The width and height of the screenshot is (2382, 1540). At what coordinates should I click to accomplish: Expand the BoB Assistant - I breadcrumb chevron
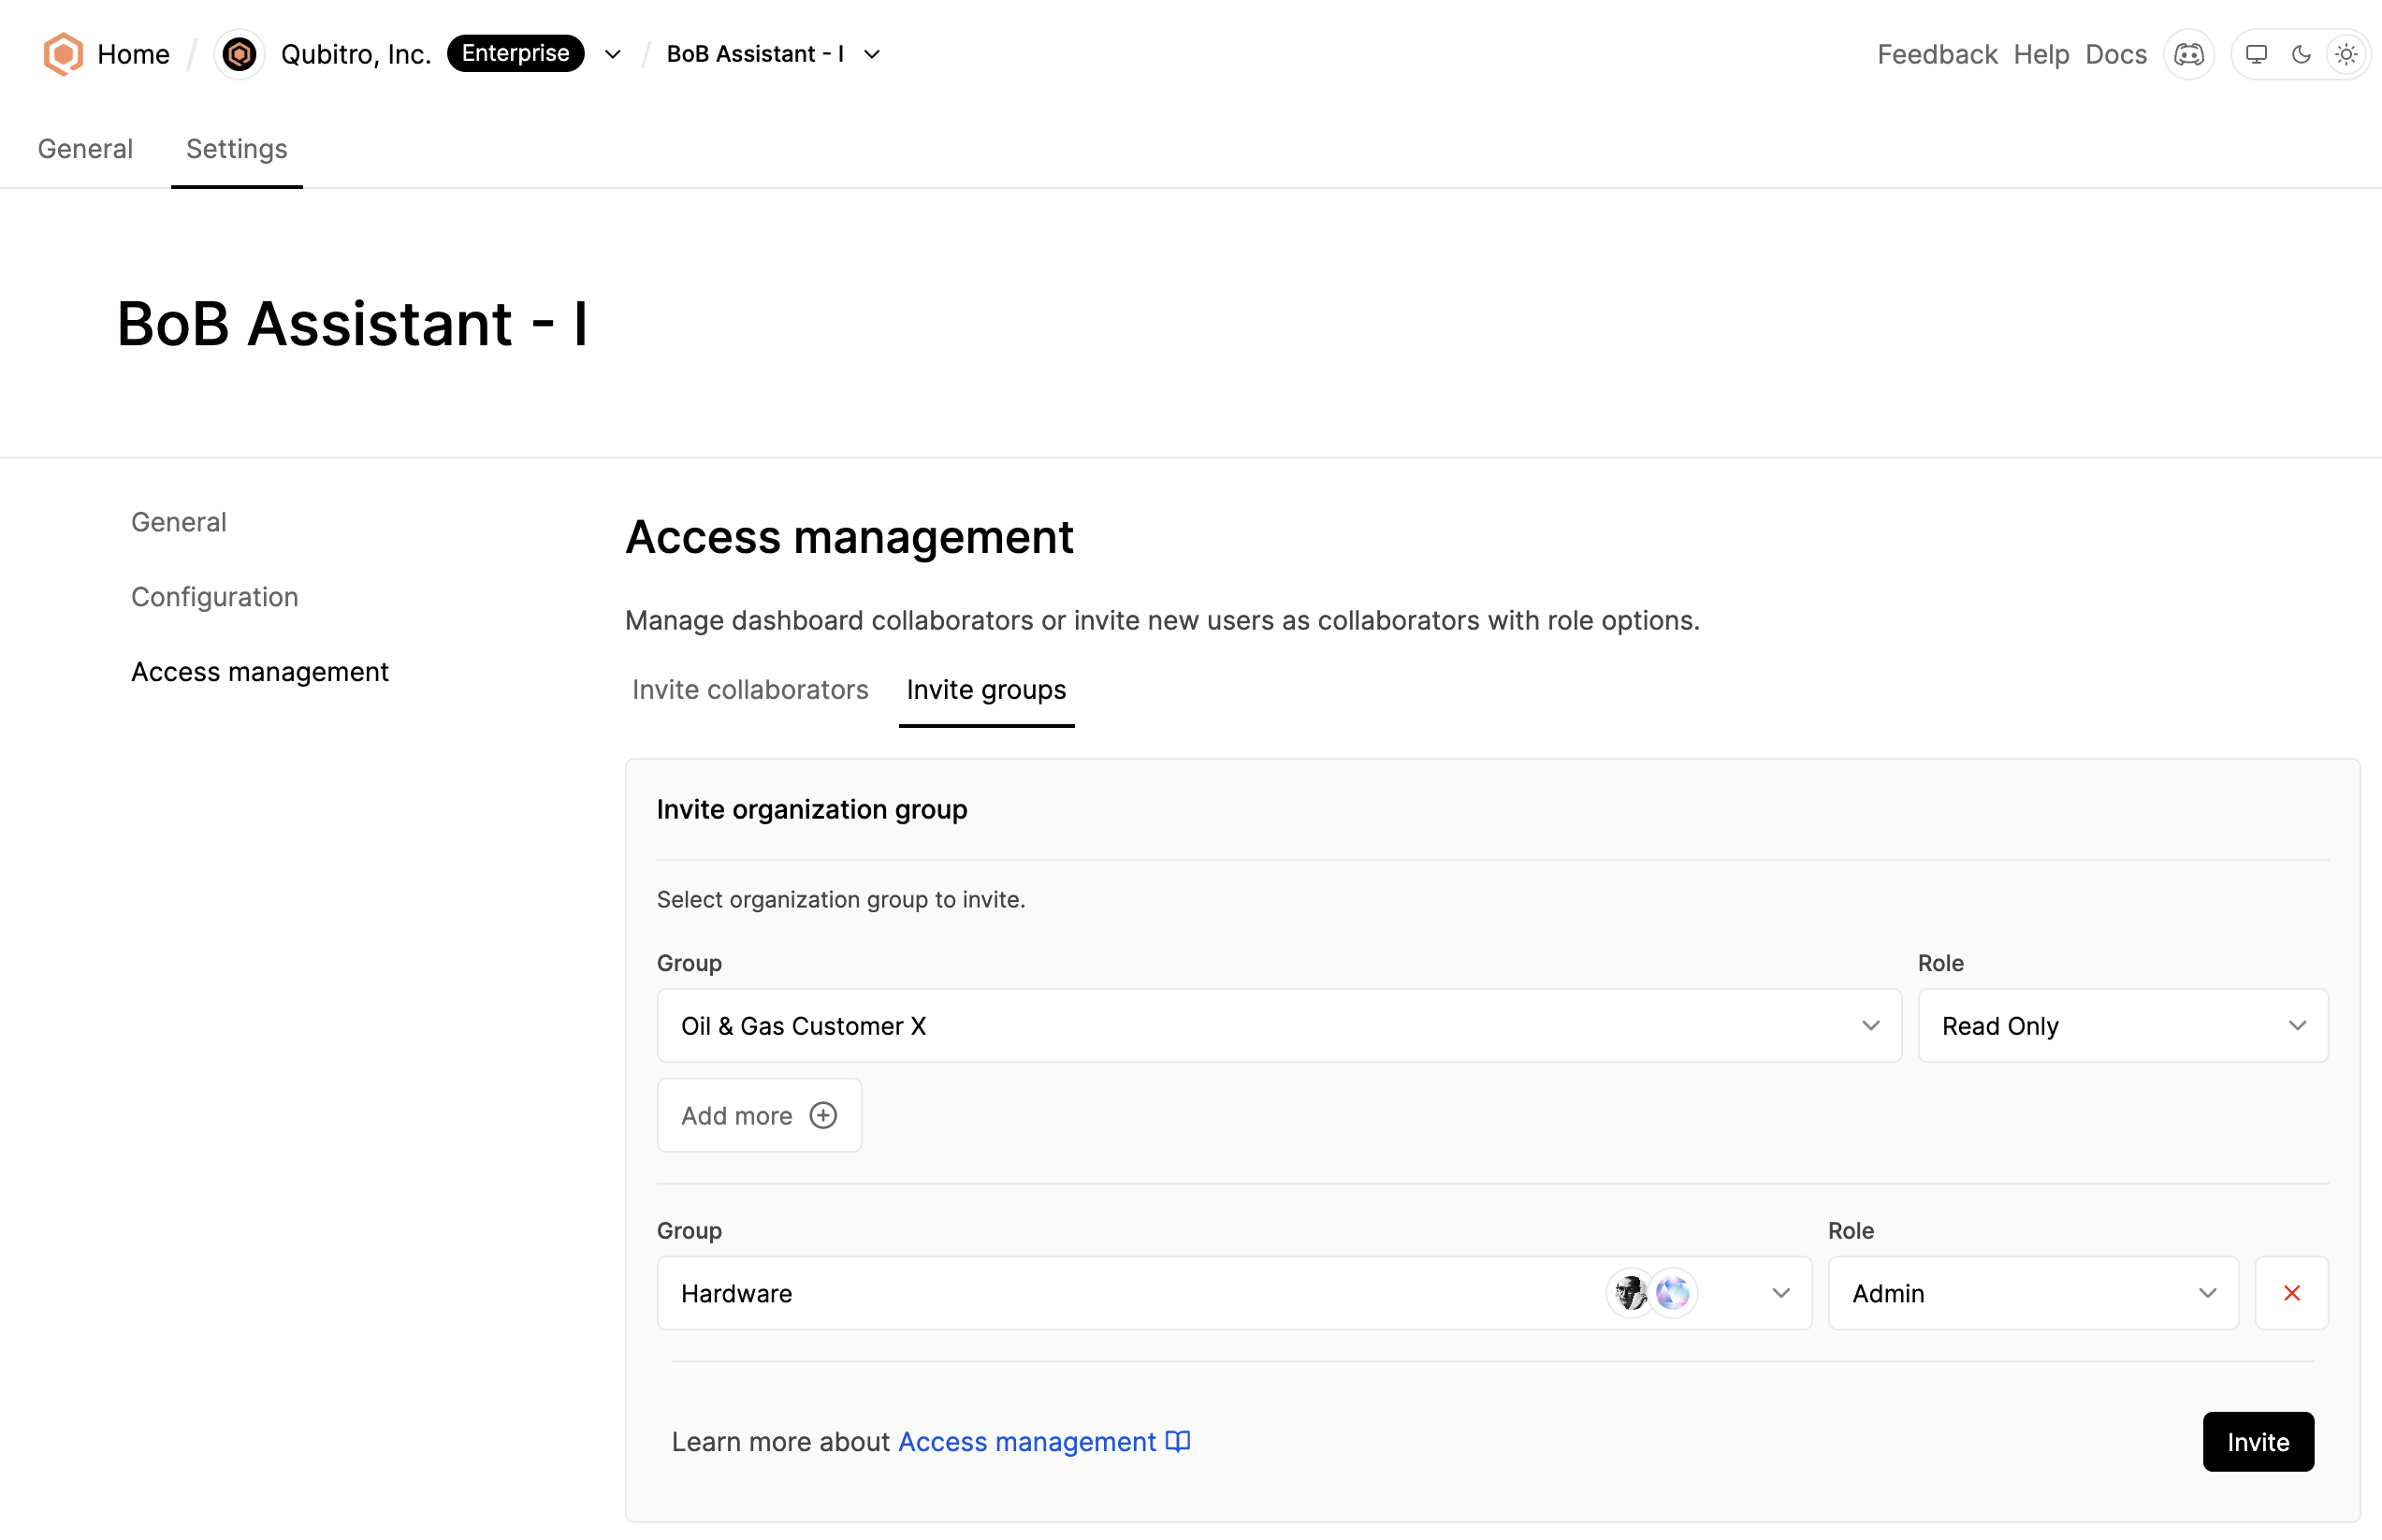click(871, 54)
